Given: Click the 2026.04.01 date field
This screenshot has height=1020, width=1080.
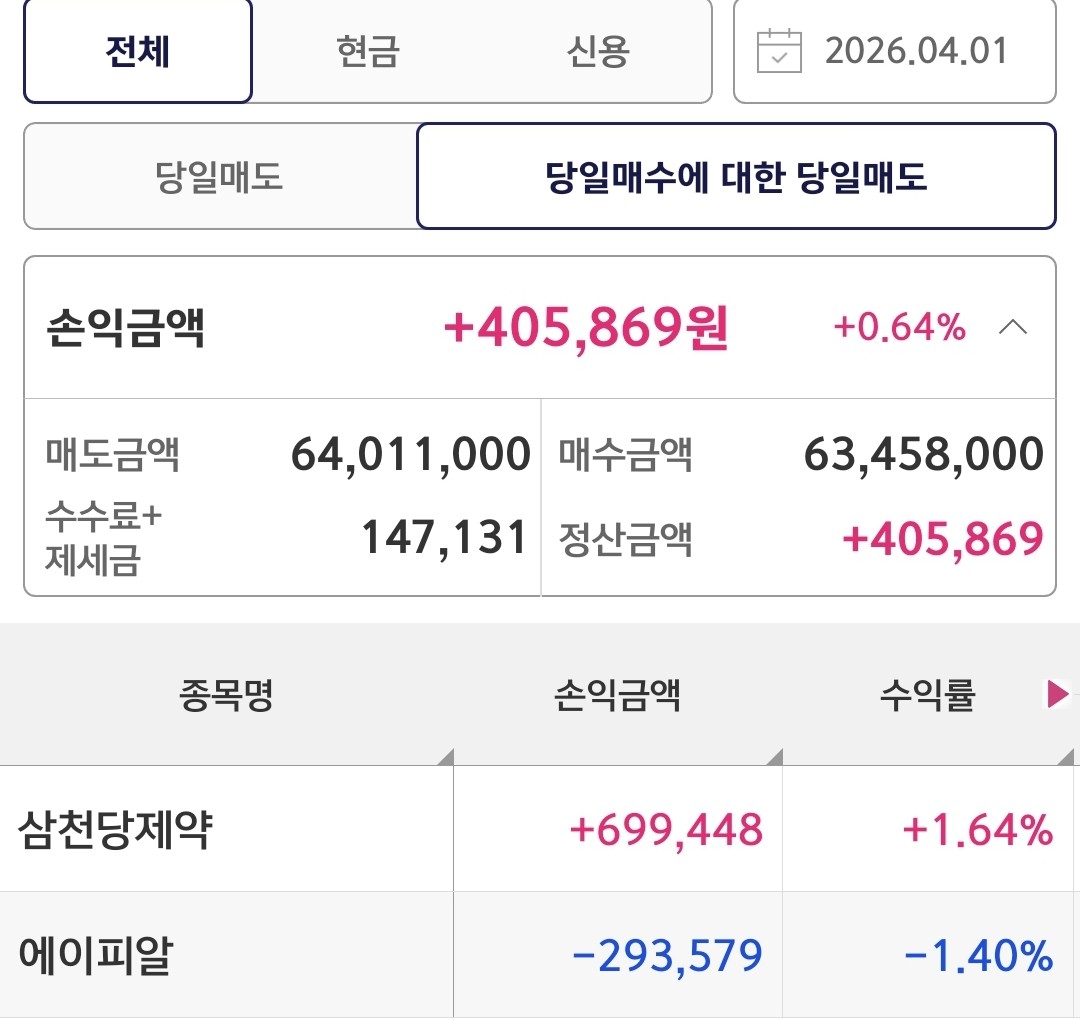Looking at the screenshot, I should [916, 51].
